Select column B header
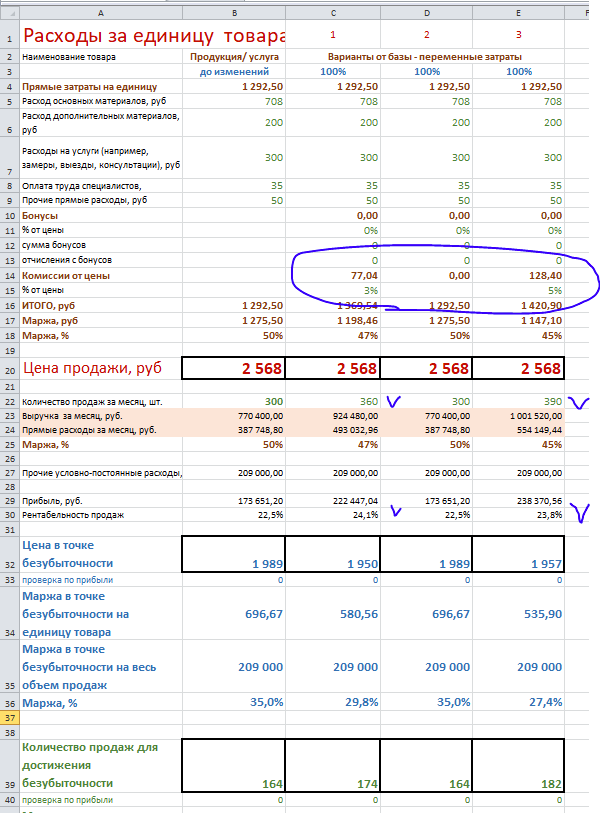 [x=234, y=13]
